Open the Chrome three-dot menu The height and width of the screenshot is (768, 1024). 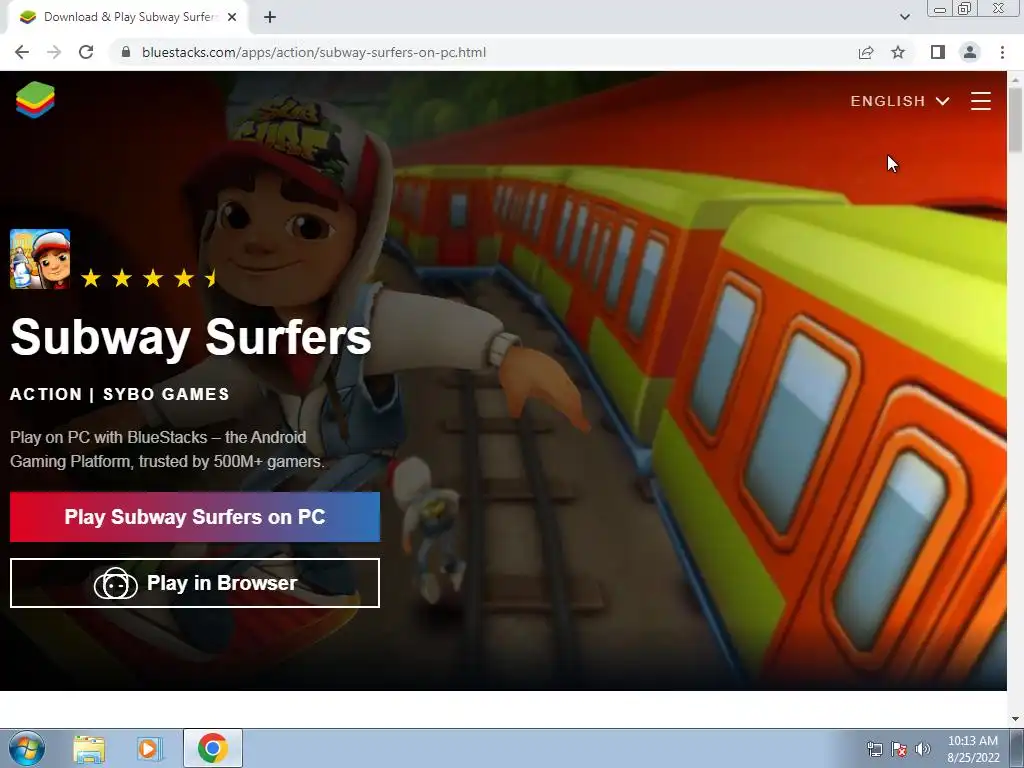click(x=1002, y=52)
